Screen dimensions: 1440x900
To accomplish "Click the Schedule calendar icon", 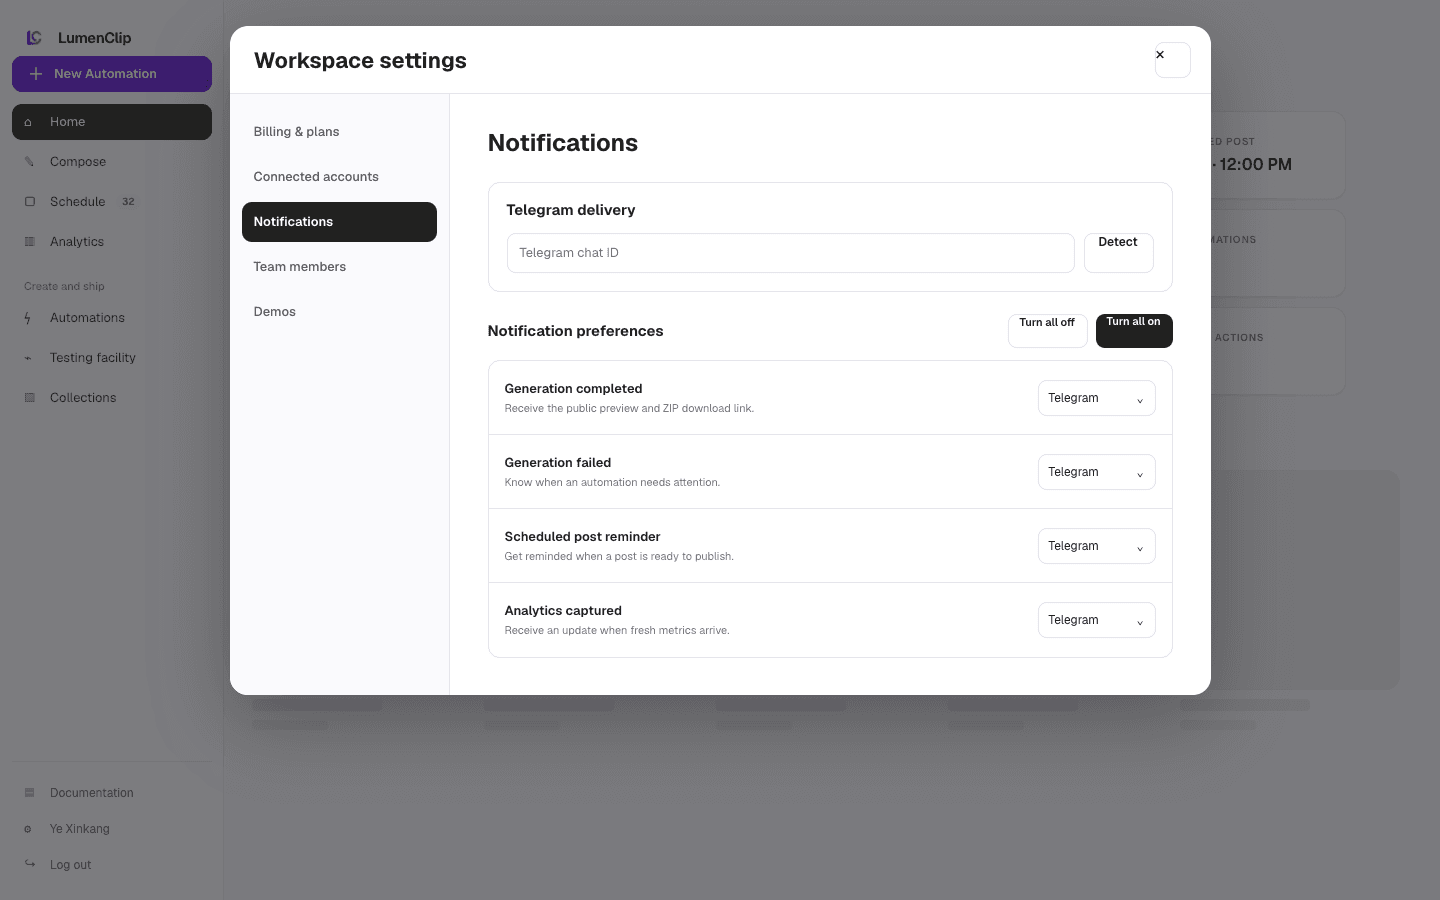I will tap(29, 202).
